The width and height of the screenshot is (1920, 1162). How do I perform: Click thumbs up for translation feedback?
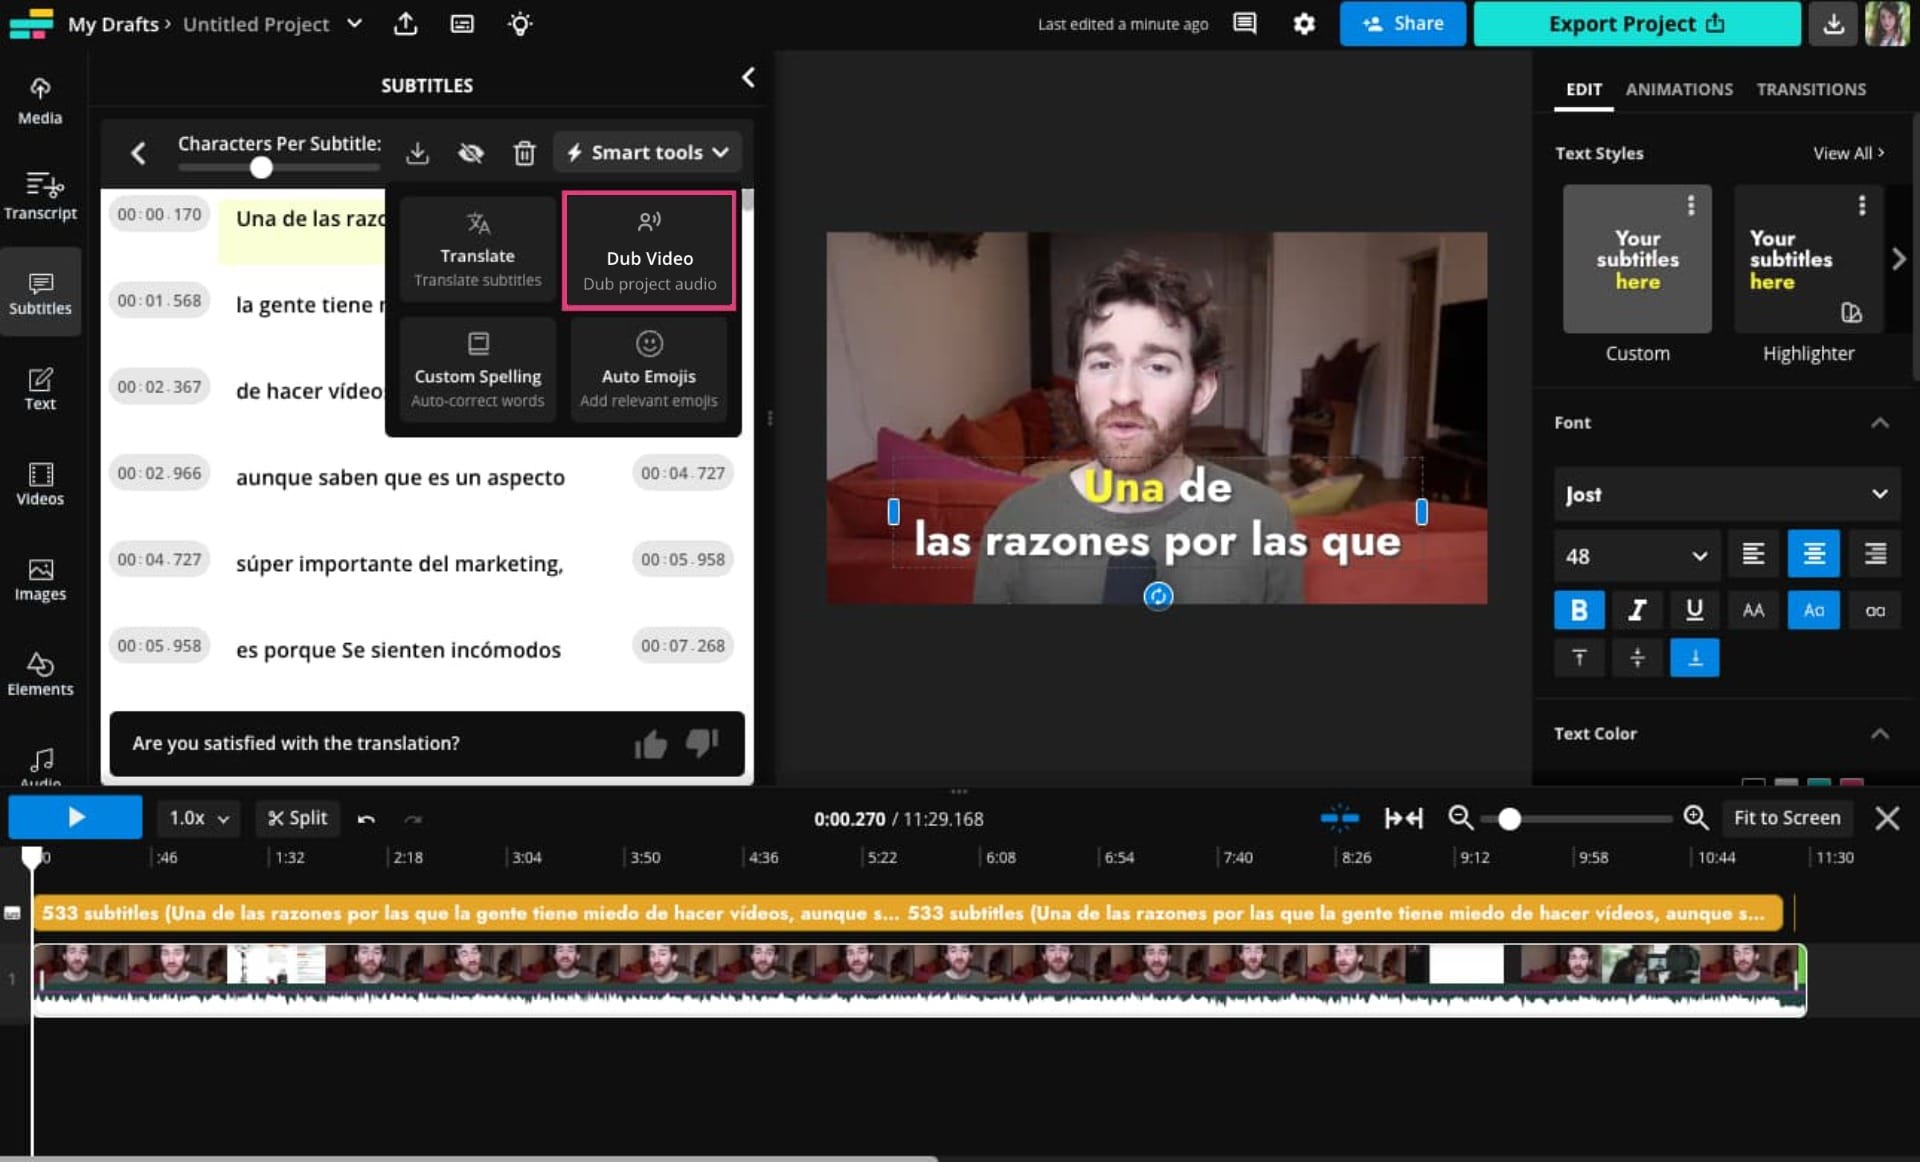click(x=650, y=744)
